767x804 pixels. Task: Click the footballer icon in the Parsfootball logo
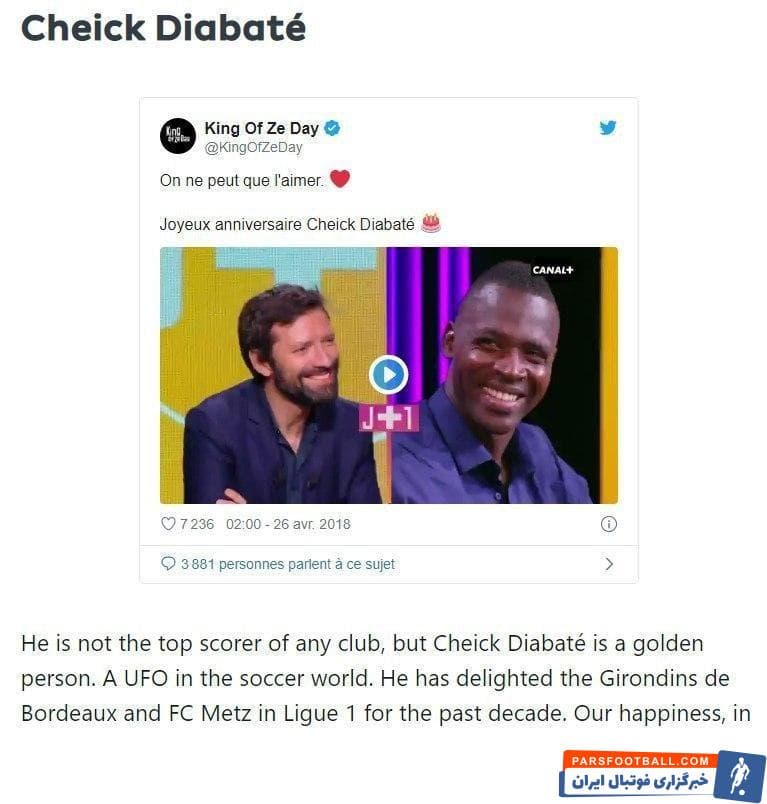pos(741,776)
